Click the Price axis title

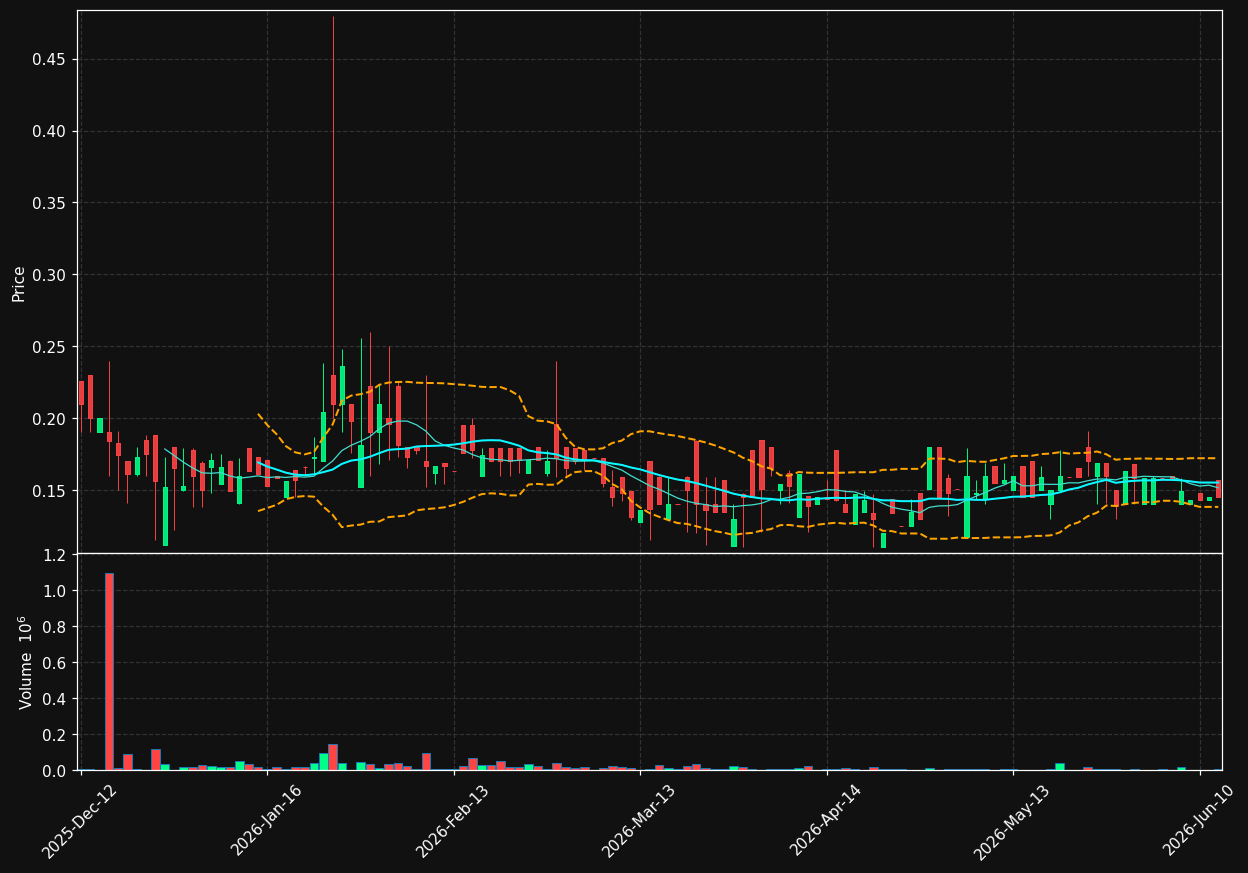(x=19, y=283)
